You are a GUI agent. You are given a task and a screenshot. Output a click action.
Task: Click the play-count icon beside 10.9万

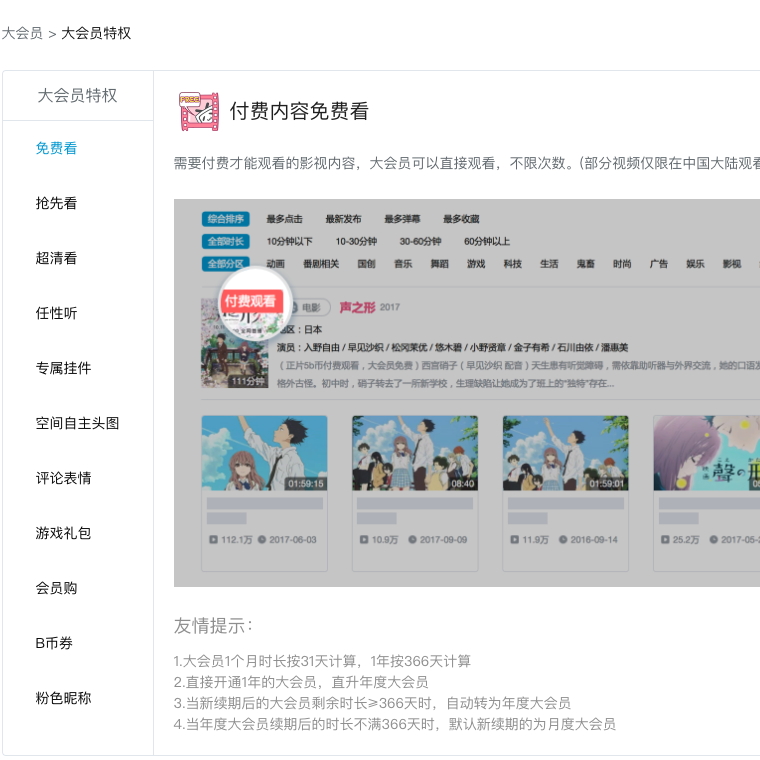click(x=364, y=539)
